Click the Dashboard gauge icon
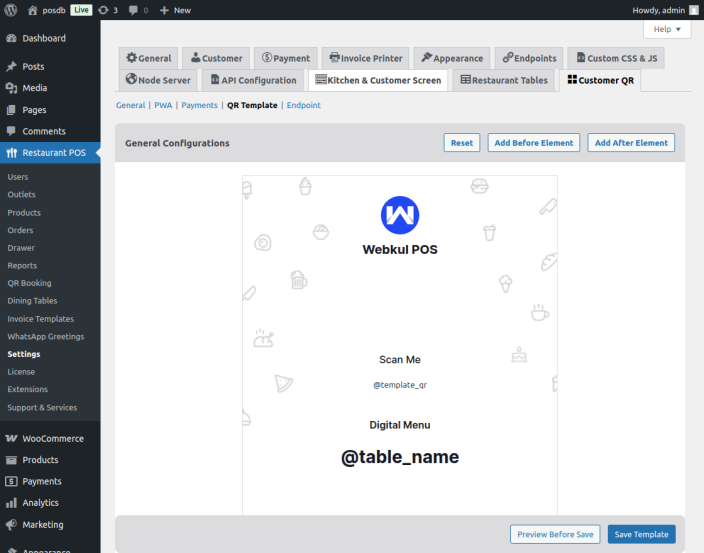704x553 pixels. 12,38
